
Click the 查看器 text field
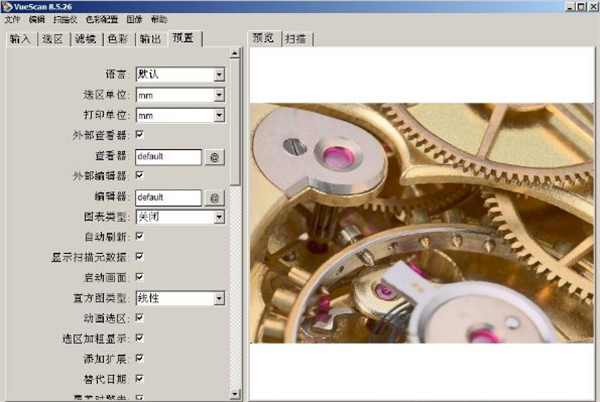pos(168,157)
